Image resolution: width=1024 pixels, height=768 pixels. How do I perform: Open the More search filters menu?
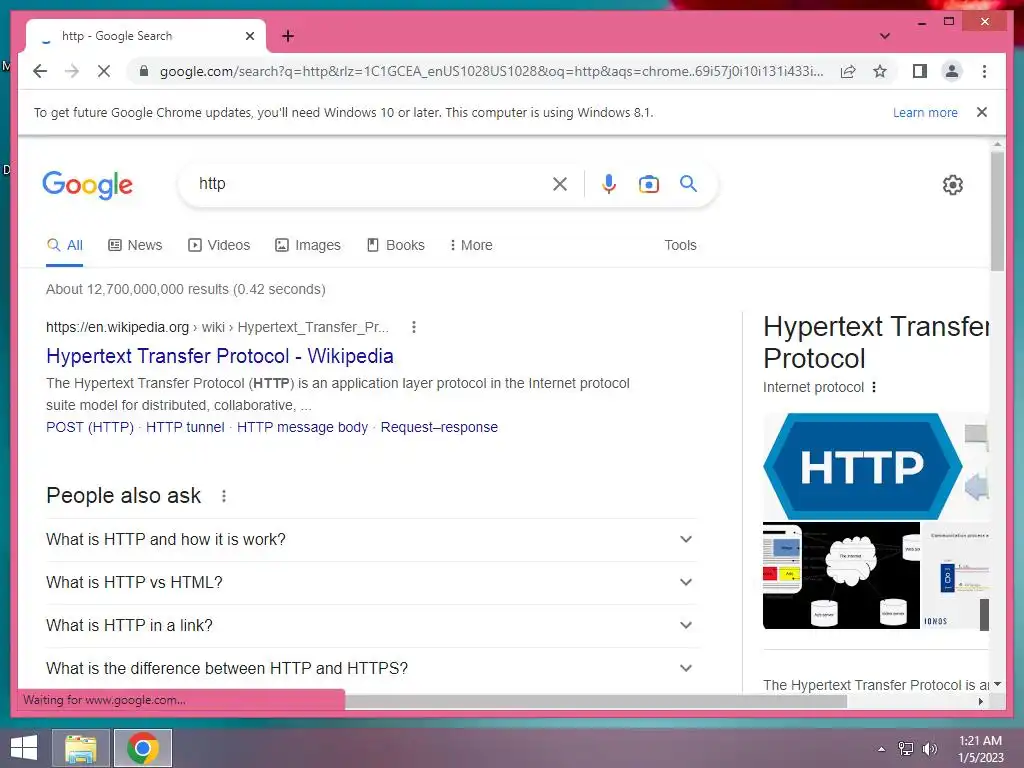471,246
